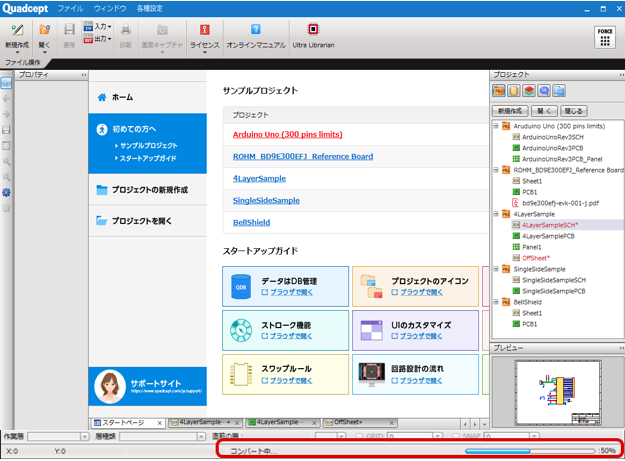Toggle the SNAP checkbox in the bottom bar
The height and width of the screenshot is (461, 625).
click(456, 437)
